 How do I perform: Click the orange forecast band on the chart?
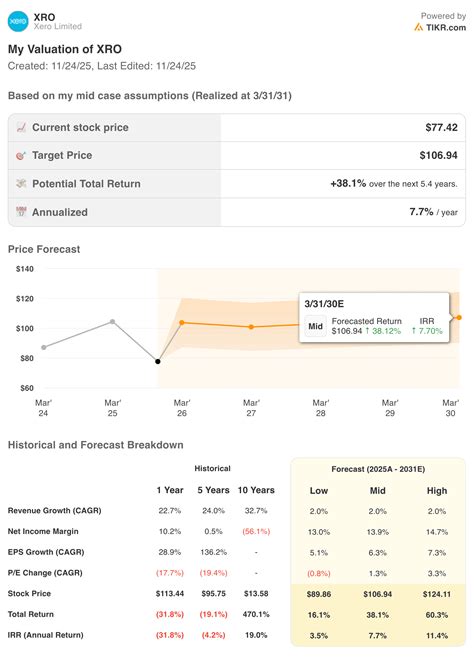253,339
